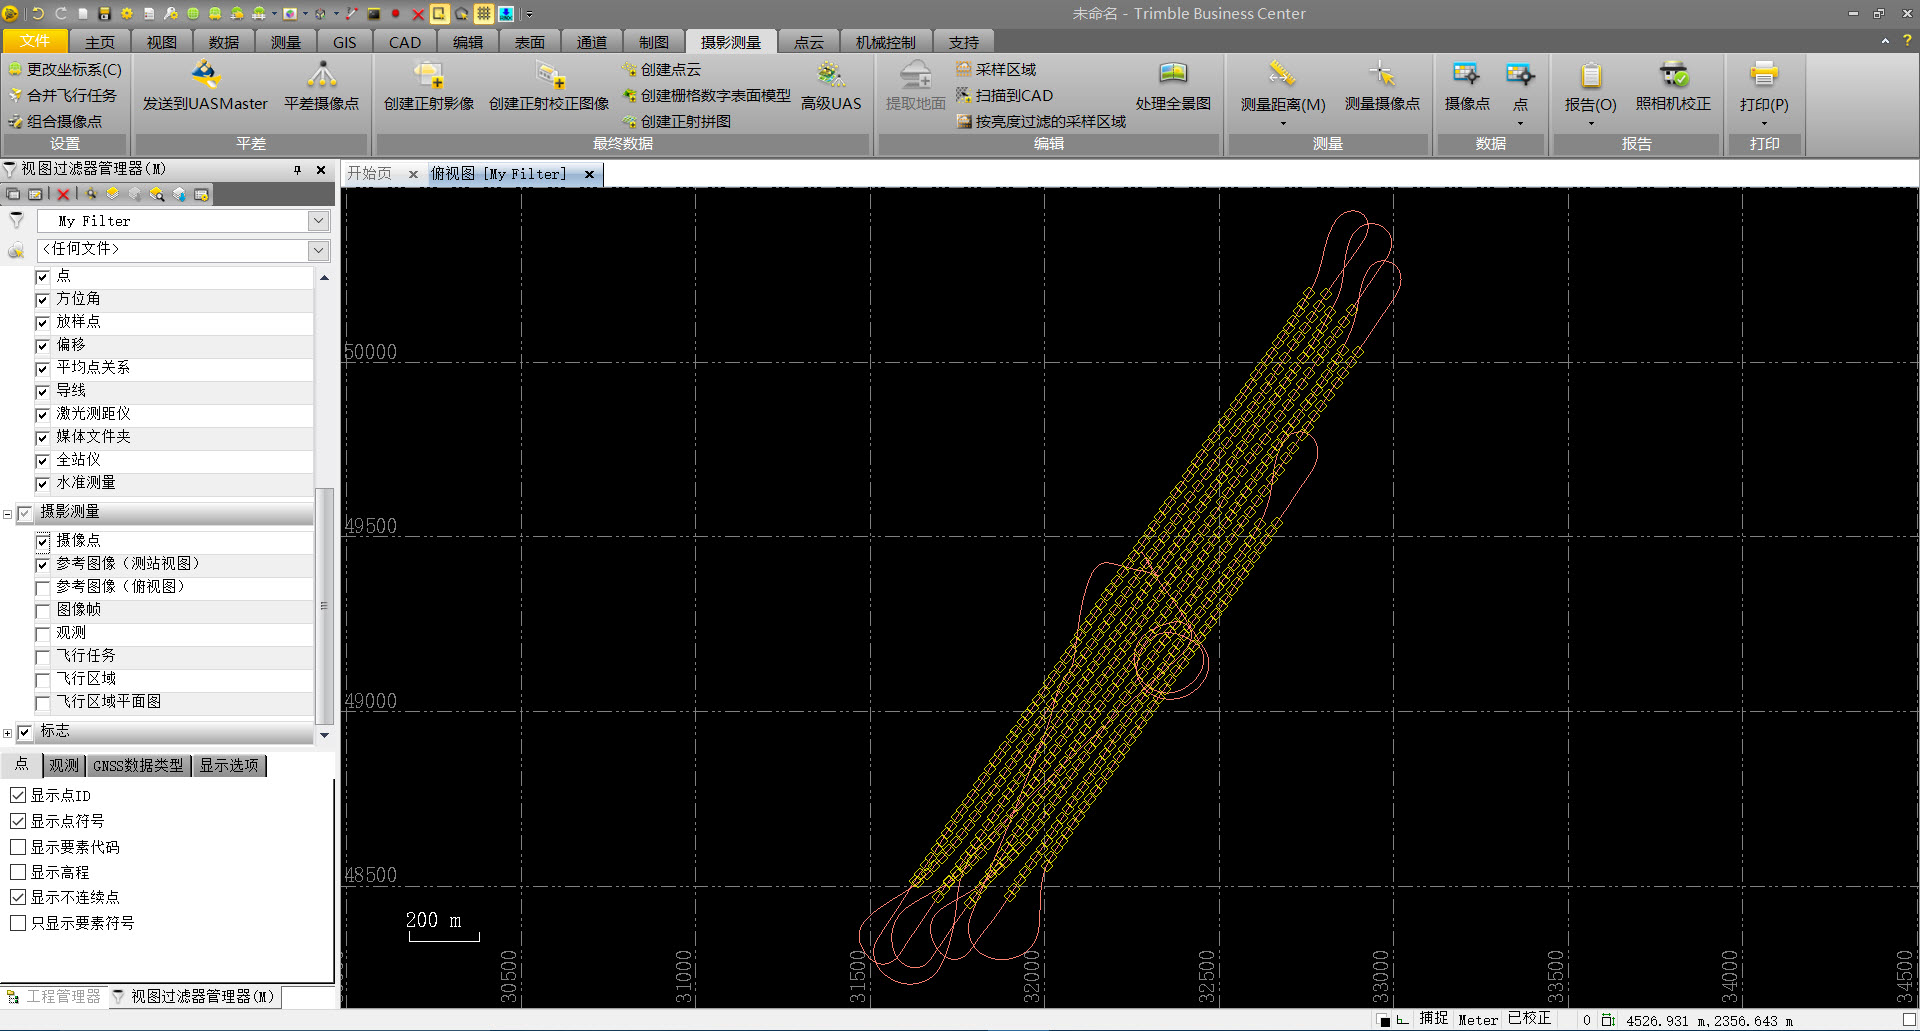The height and width of the screenshot is (1031, 1920).
Task: Click the 测量摄像点 icon
Action: 1382,75
